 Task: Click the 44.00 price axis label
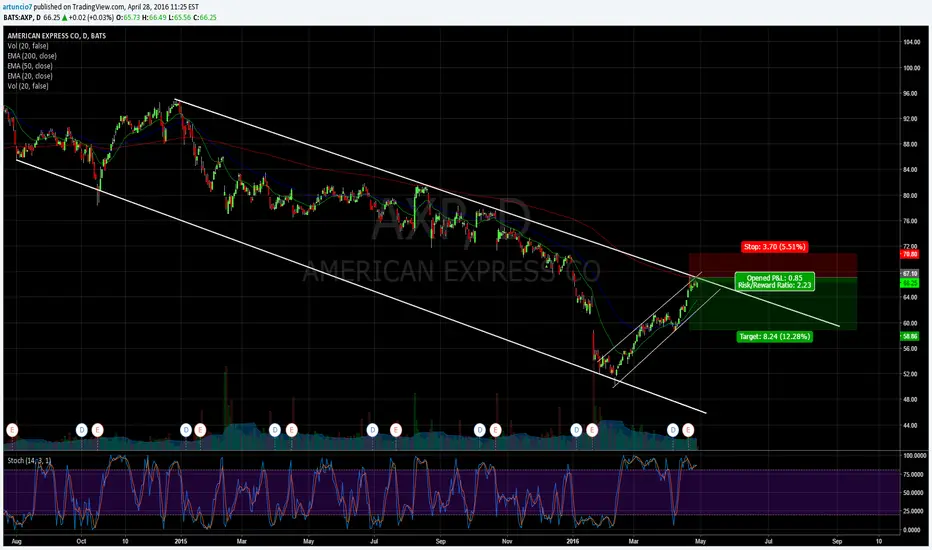911,425
